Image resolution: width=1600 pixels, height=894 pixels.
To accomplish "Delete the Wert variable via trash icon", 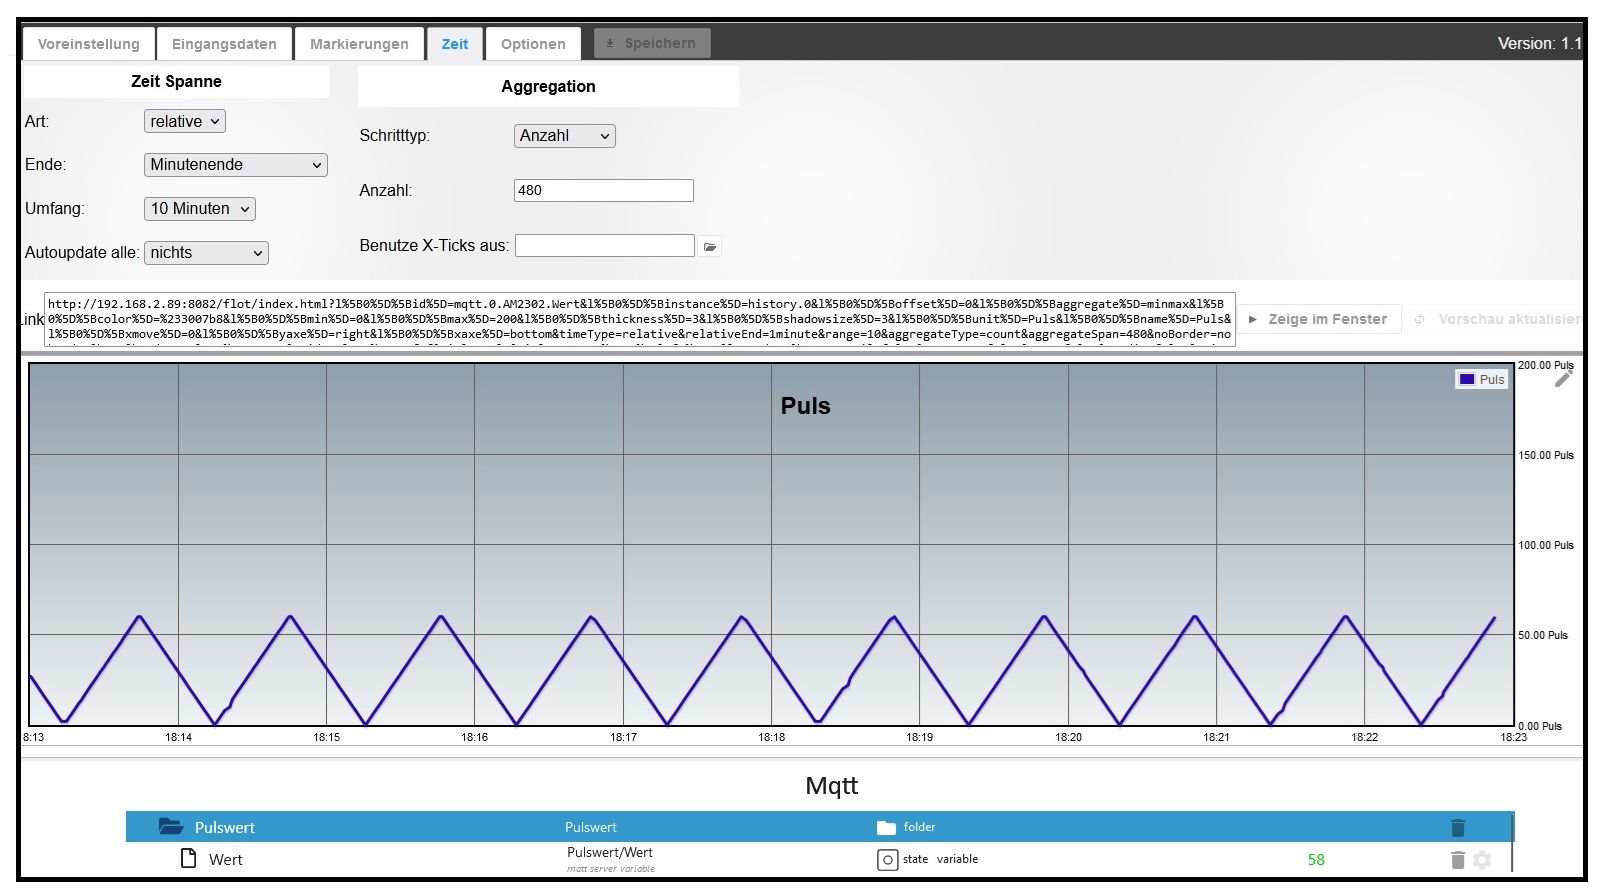I will pyautogui.click(x=1458, y=860).
